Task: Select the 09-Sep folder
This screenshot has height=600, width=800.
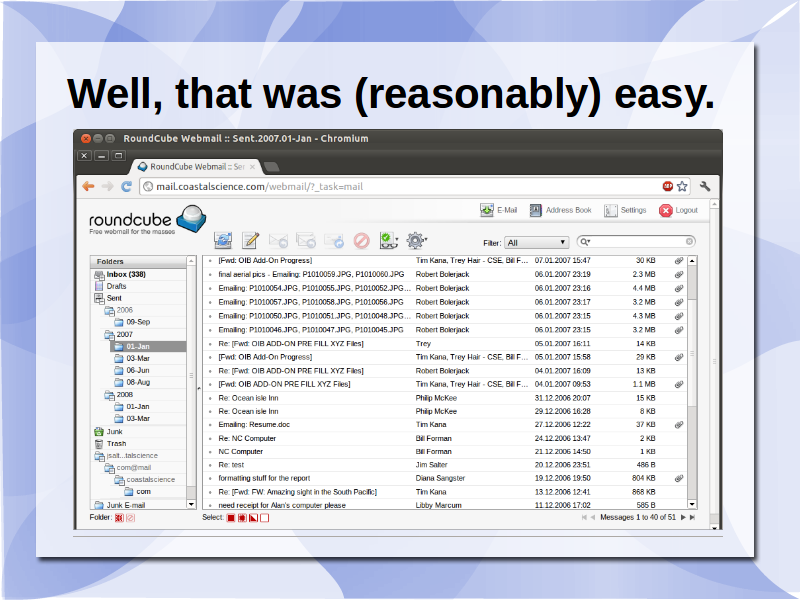Action: tap(138, 322)
